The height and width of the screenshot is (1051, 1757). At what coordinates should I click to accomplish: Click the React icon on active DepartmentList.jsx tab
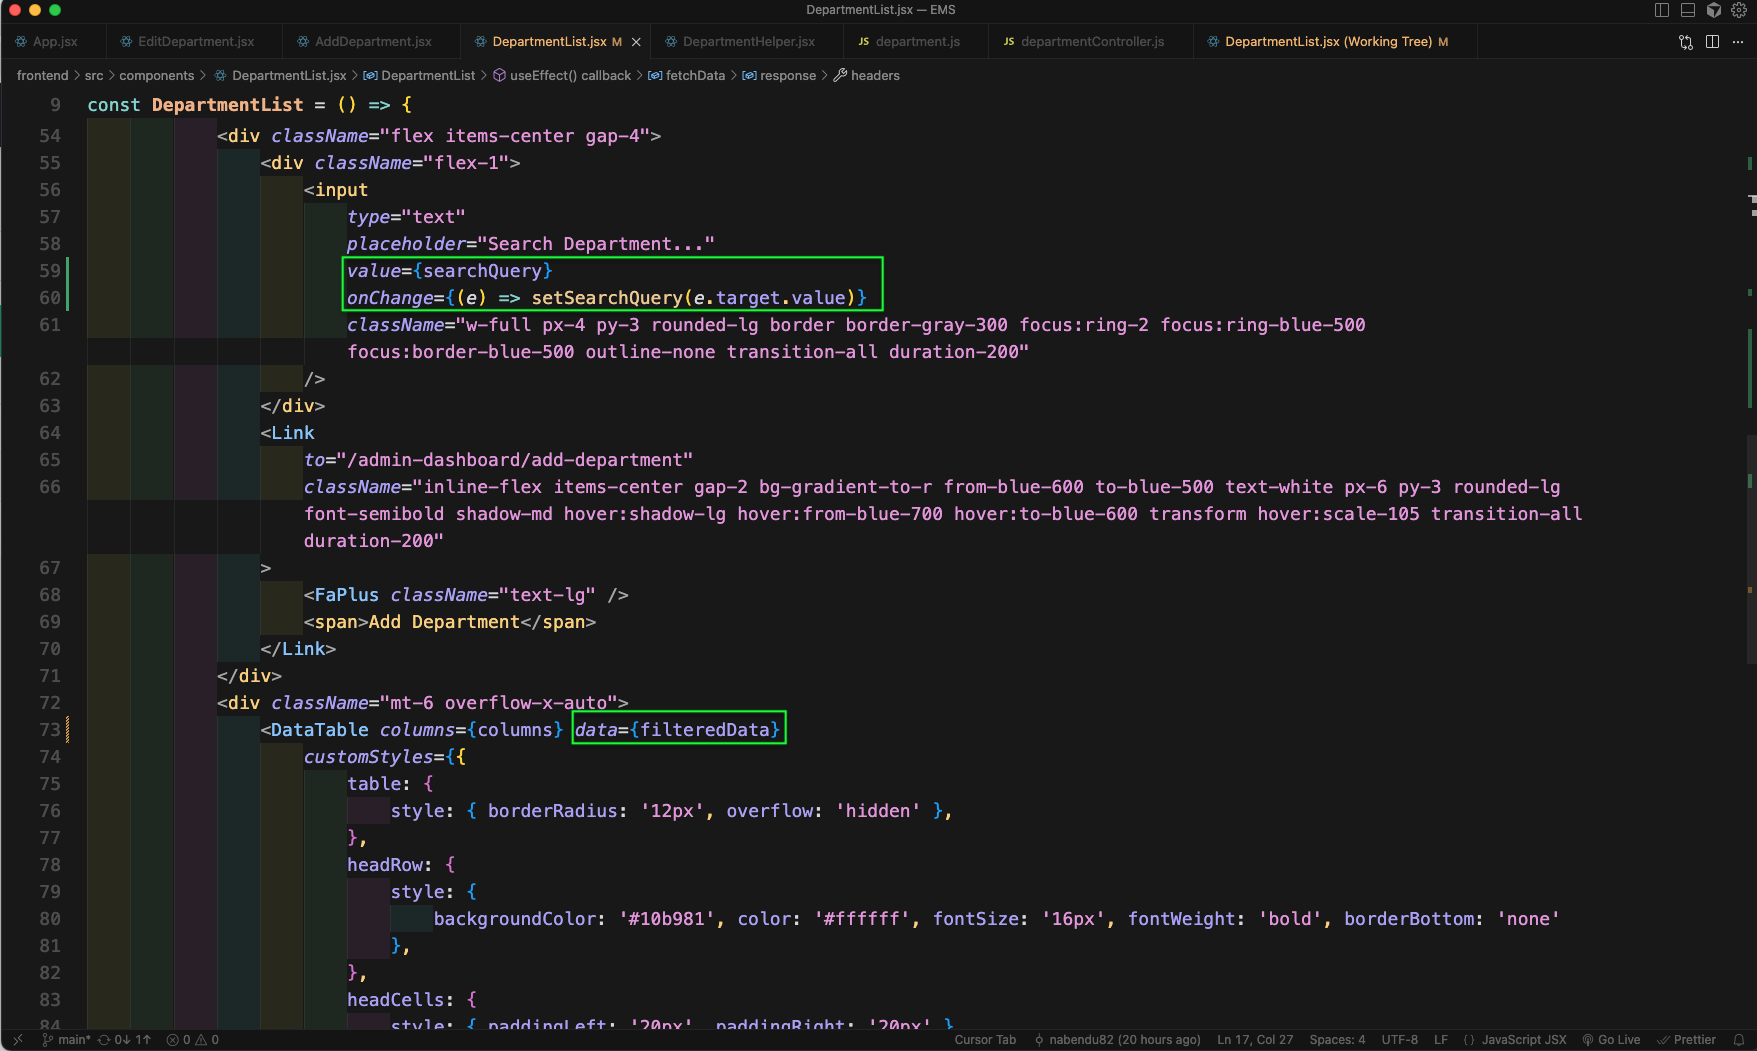point(480,42)
